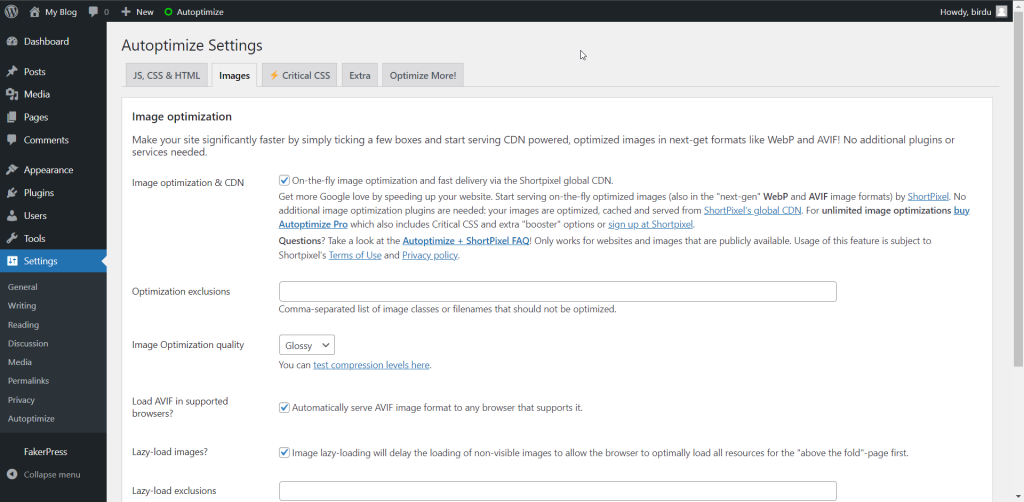Open the Terms of Use link
This screenshot has height=502, width=1024.
point(355,256)
